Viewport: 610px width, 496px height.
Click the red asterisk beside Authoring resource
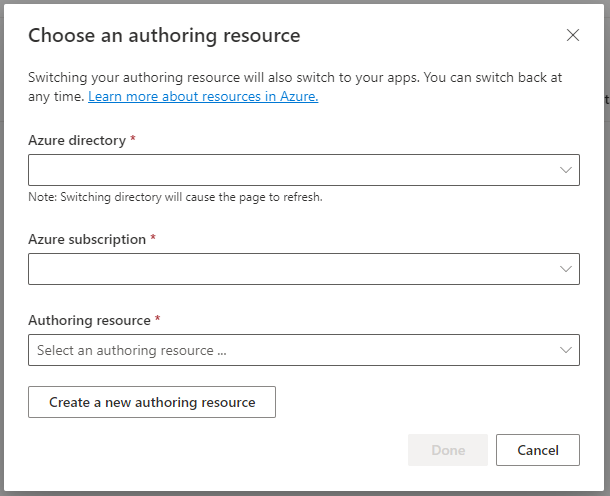tap(158, 318)
